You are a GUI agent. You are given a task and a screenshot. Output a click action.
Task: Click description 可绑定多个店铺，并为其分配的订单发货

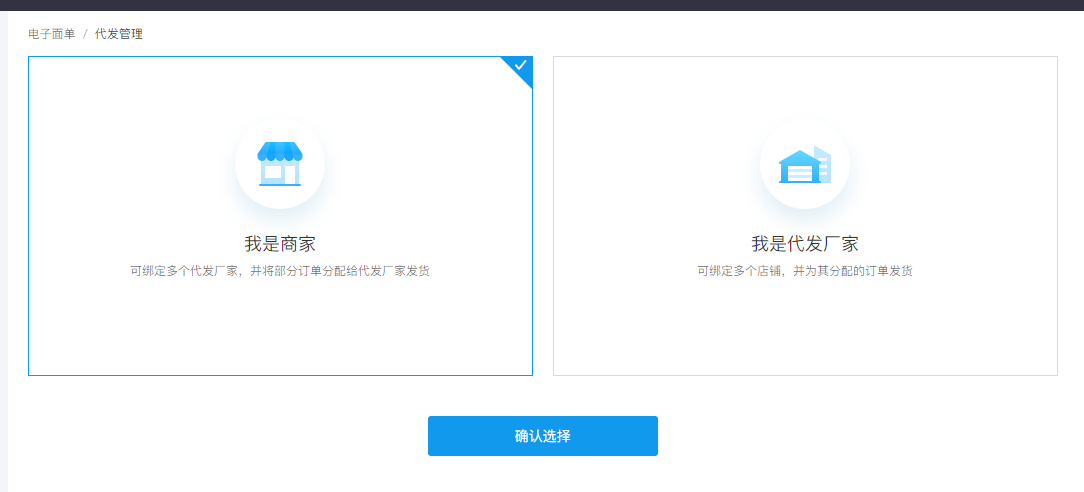(x=805, y=271)
